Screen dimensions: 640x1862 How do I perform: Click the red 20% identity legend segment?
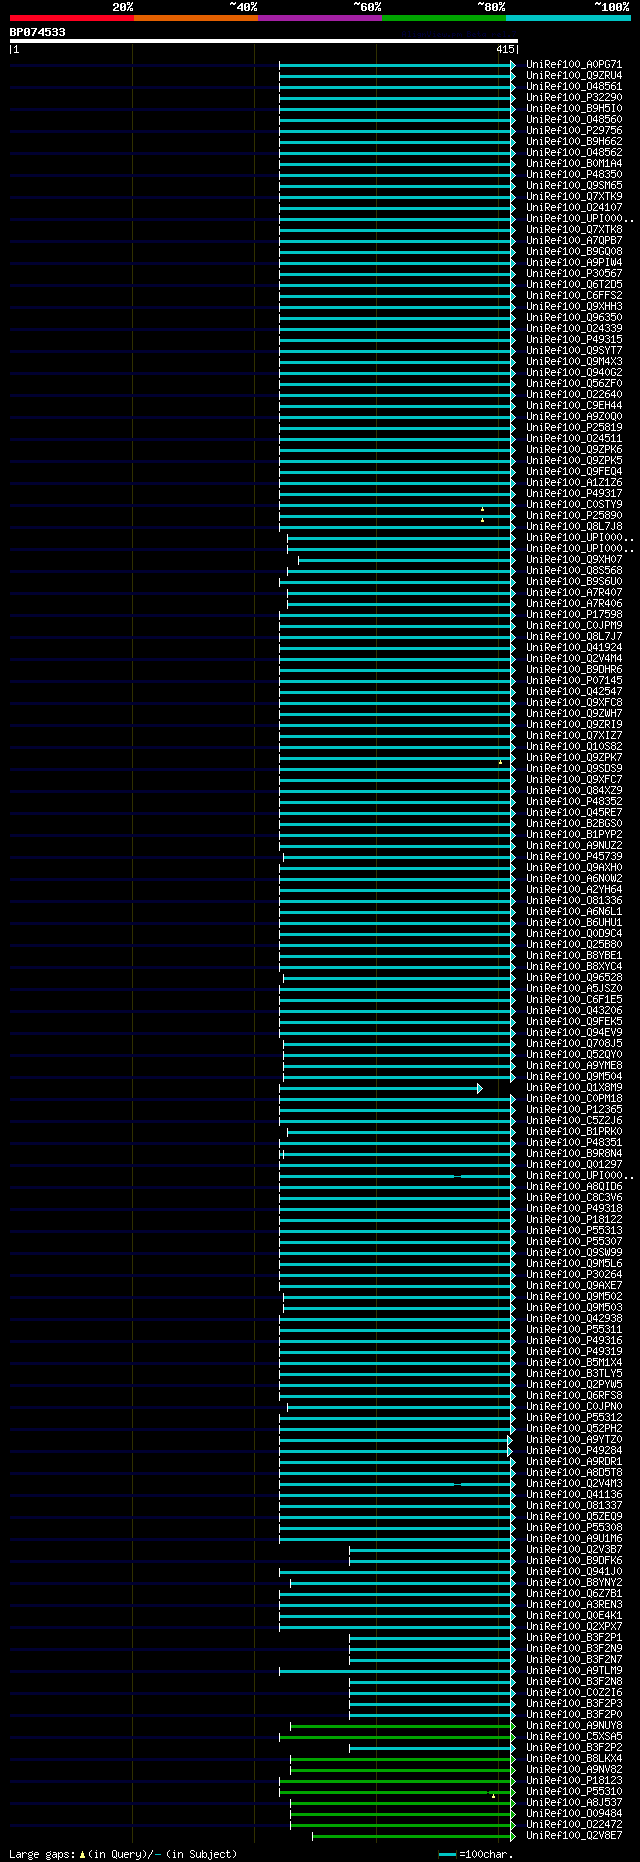coord(71,18)
